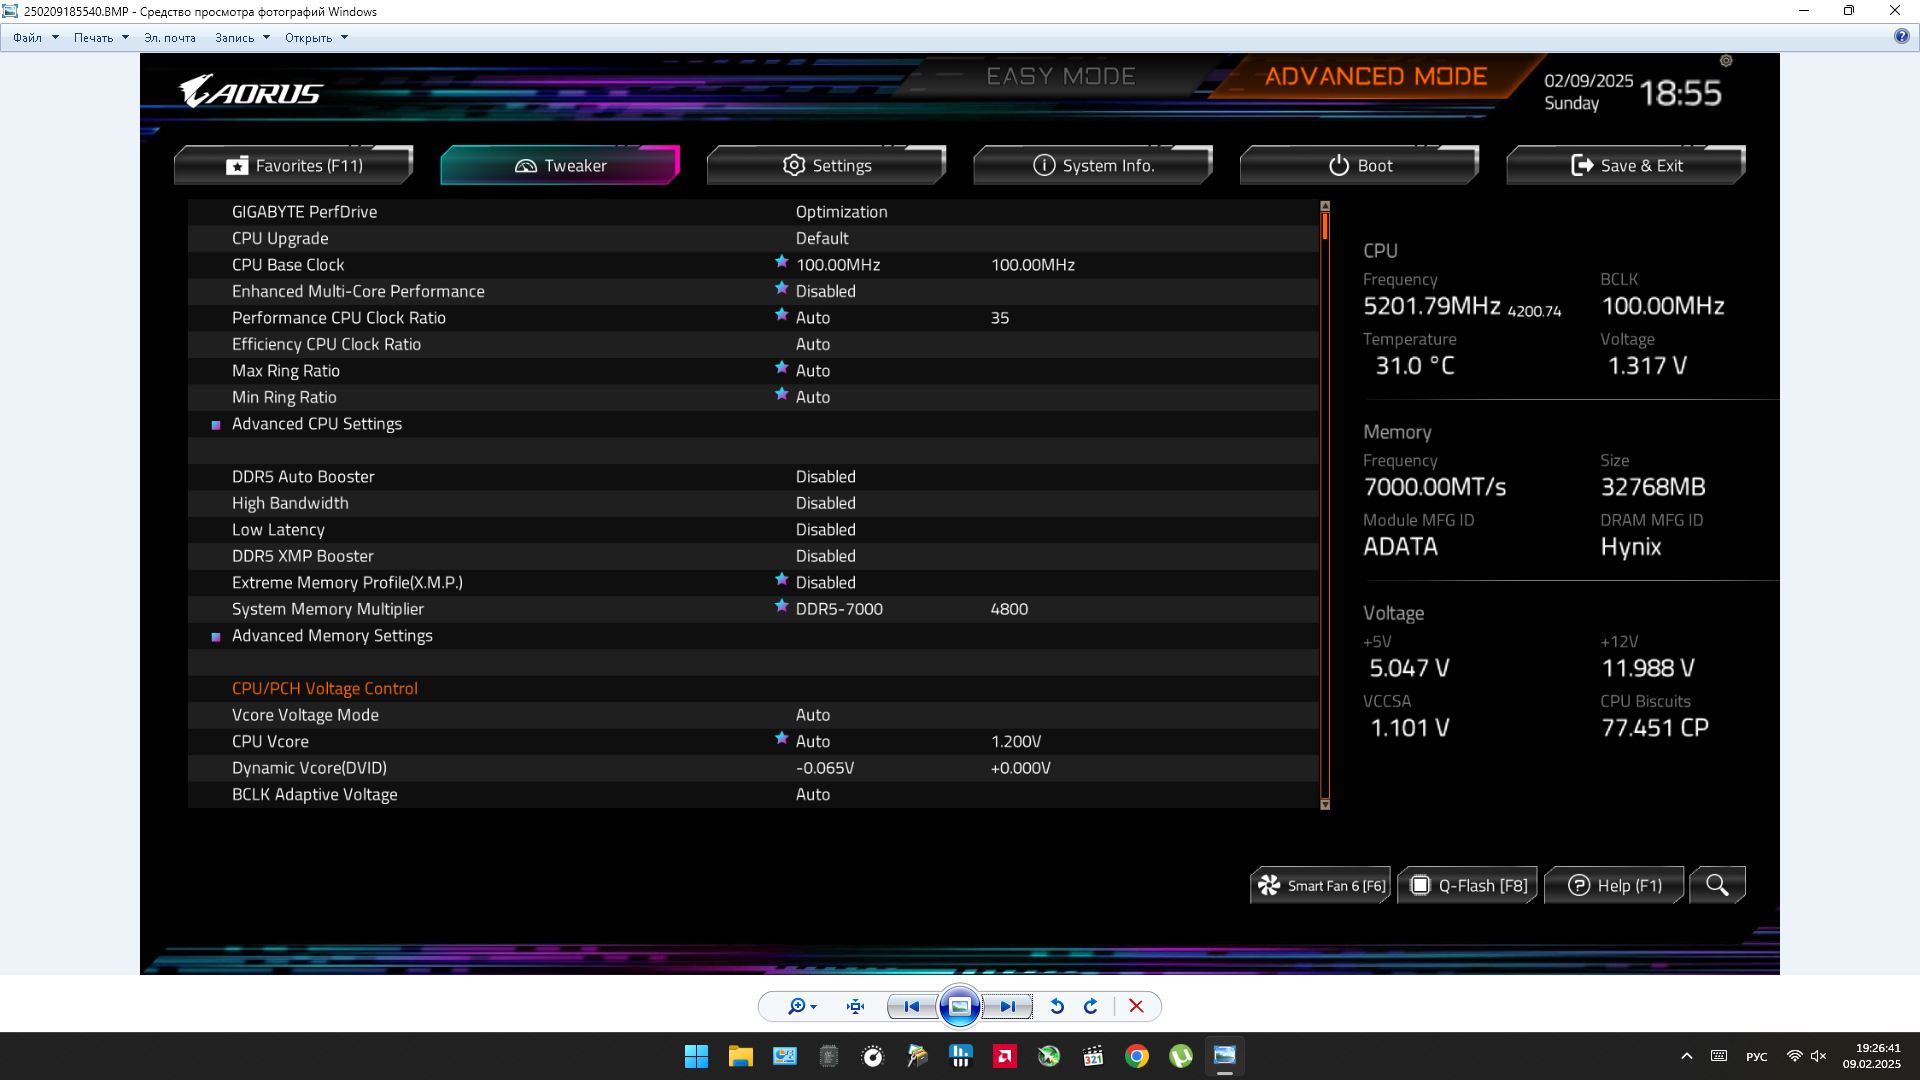Click the zoom magnifier icon in viewer toolbar
Viewport: 1920px width, 1080px height.
click(x=797, y=1006)
